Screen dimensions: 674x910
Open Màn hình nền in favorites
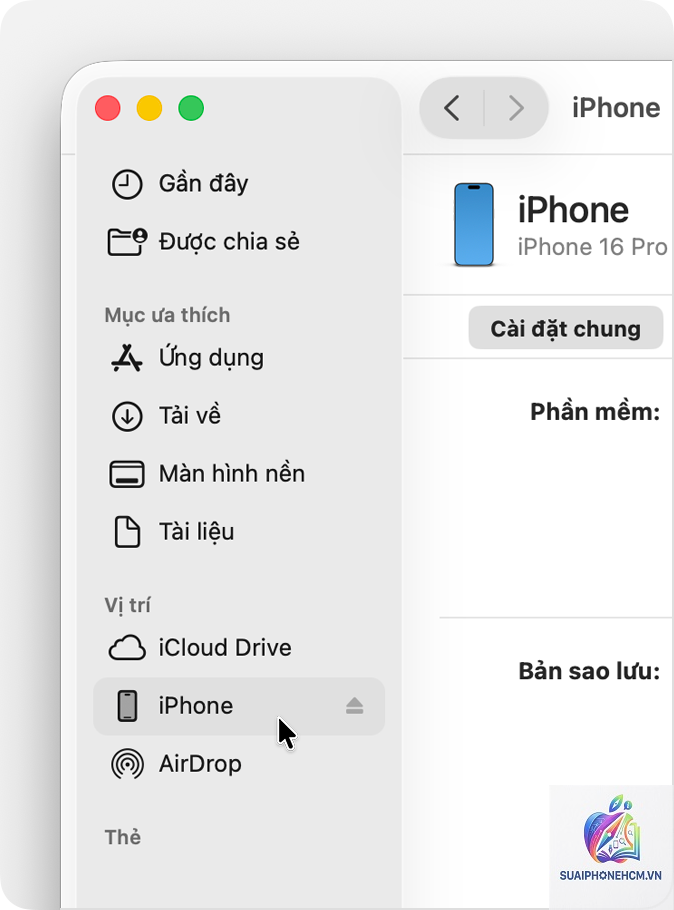[x=232, y=474]
